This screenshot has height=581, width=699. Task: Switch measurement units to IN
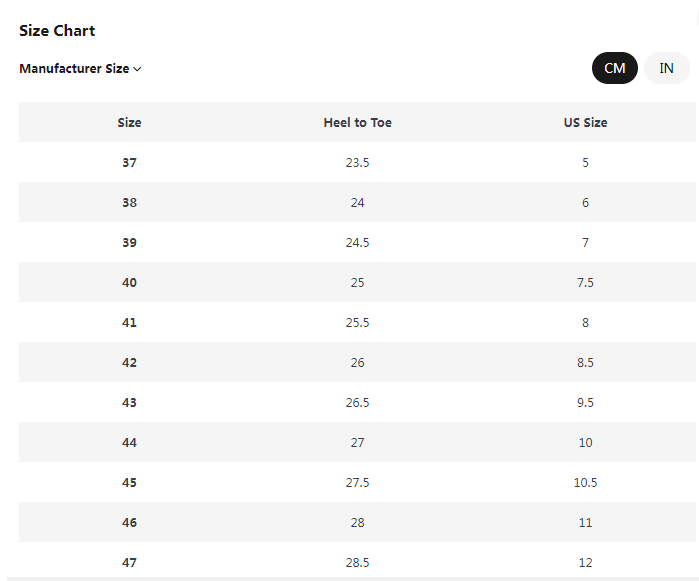666,68
